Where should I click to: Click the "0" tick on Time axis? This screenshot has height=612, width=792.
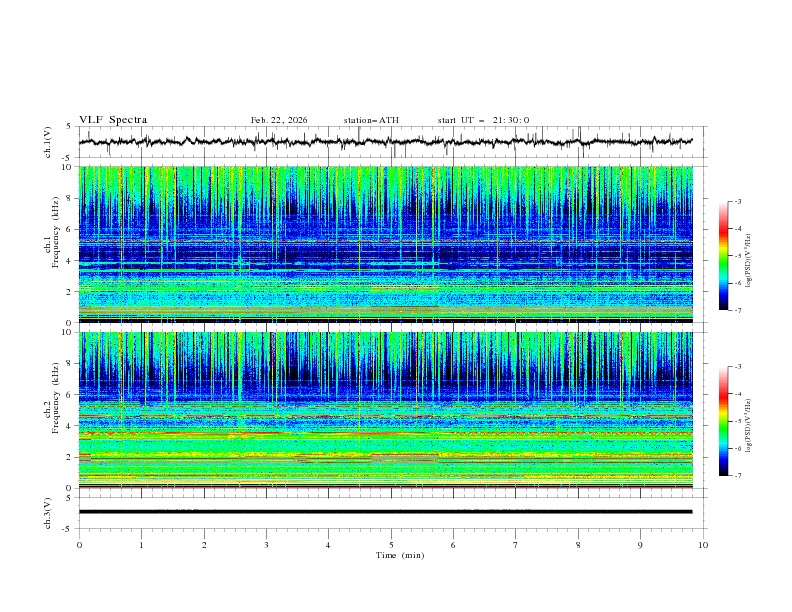tap(79, 545)
